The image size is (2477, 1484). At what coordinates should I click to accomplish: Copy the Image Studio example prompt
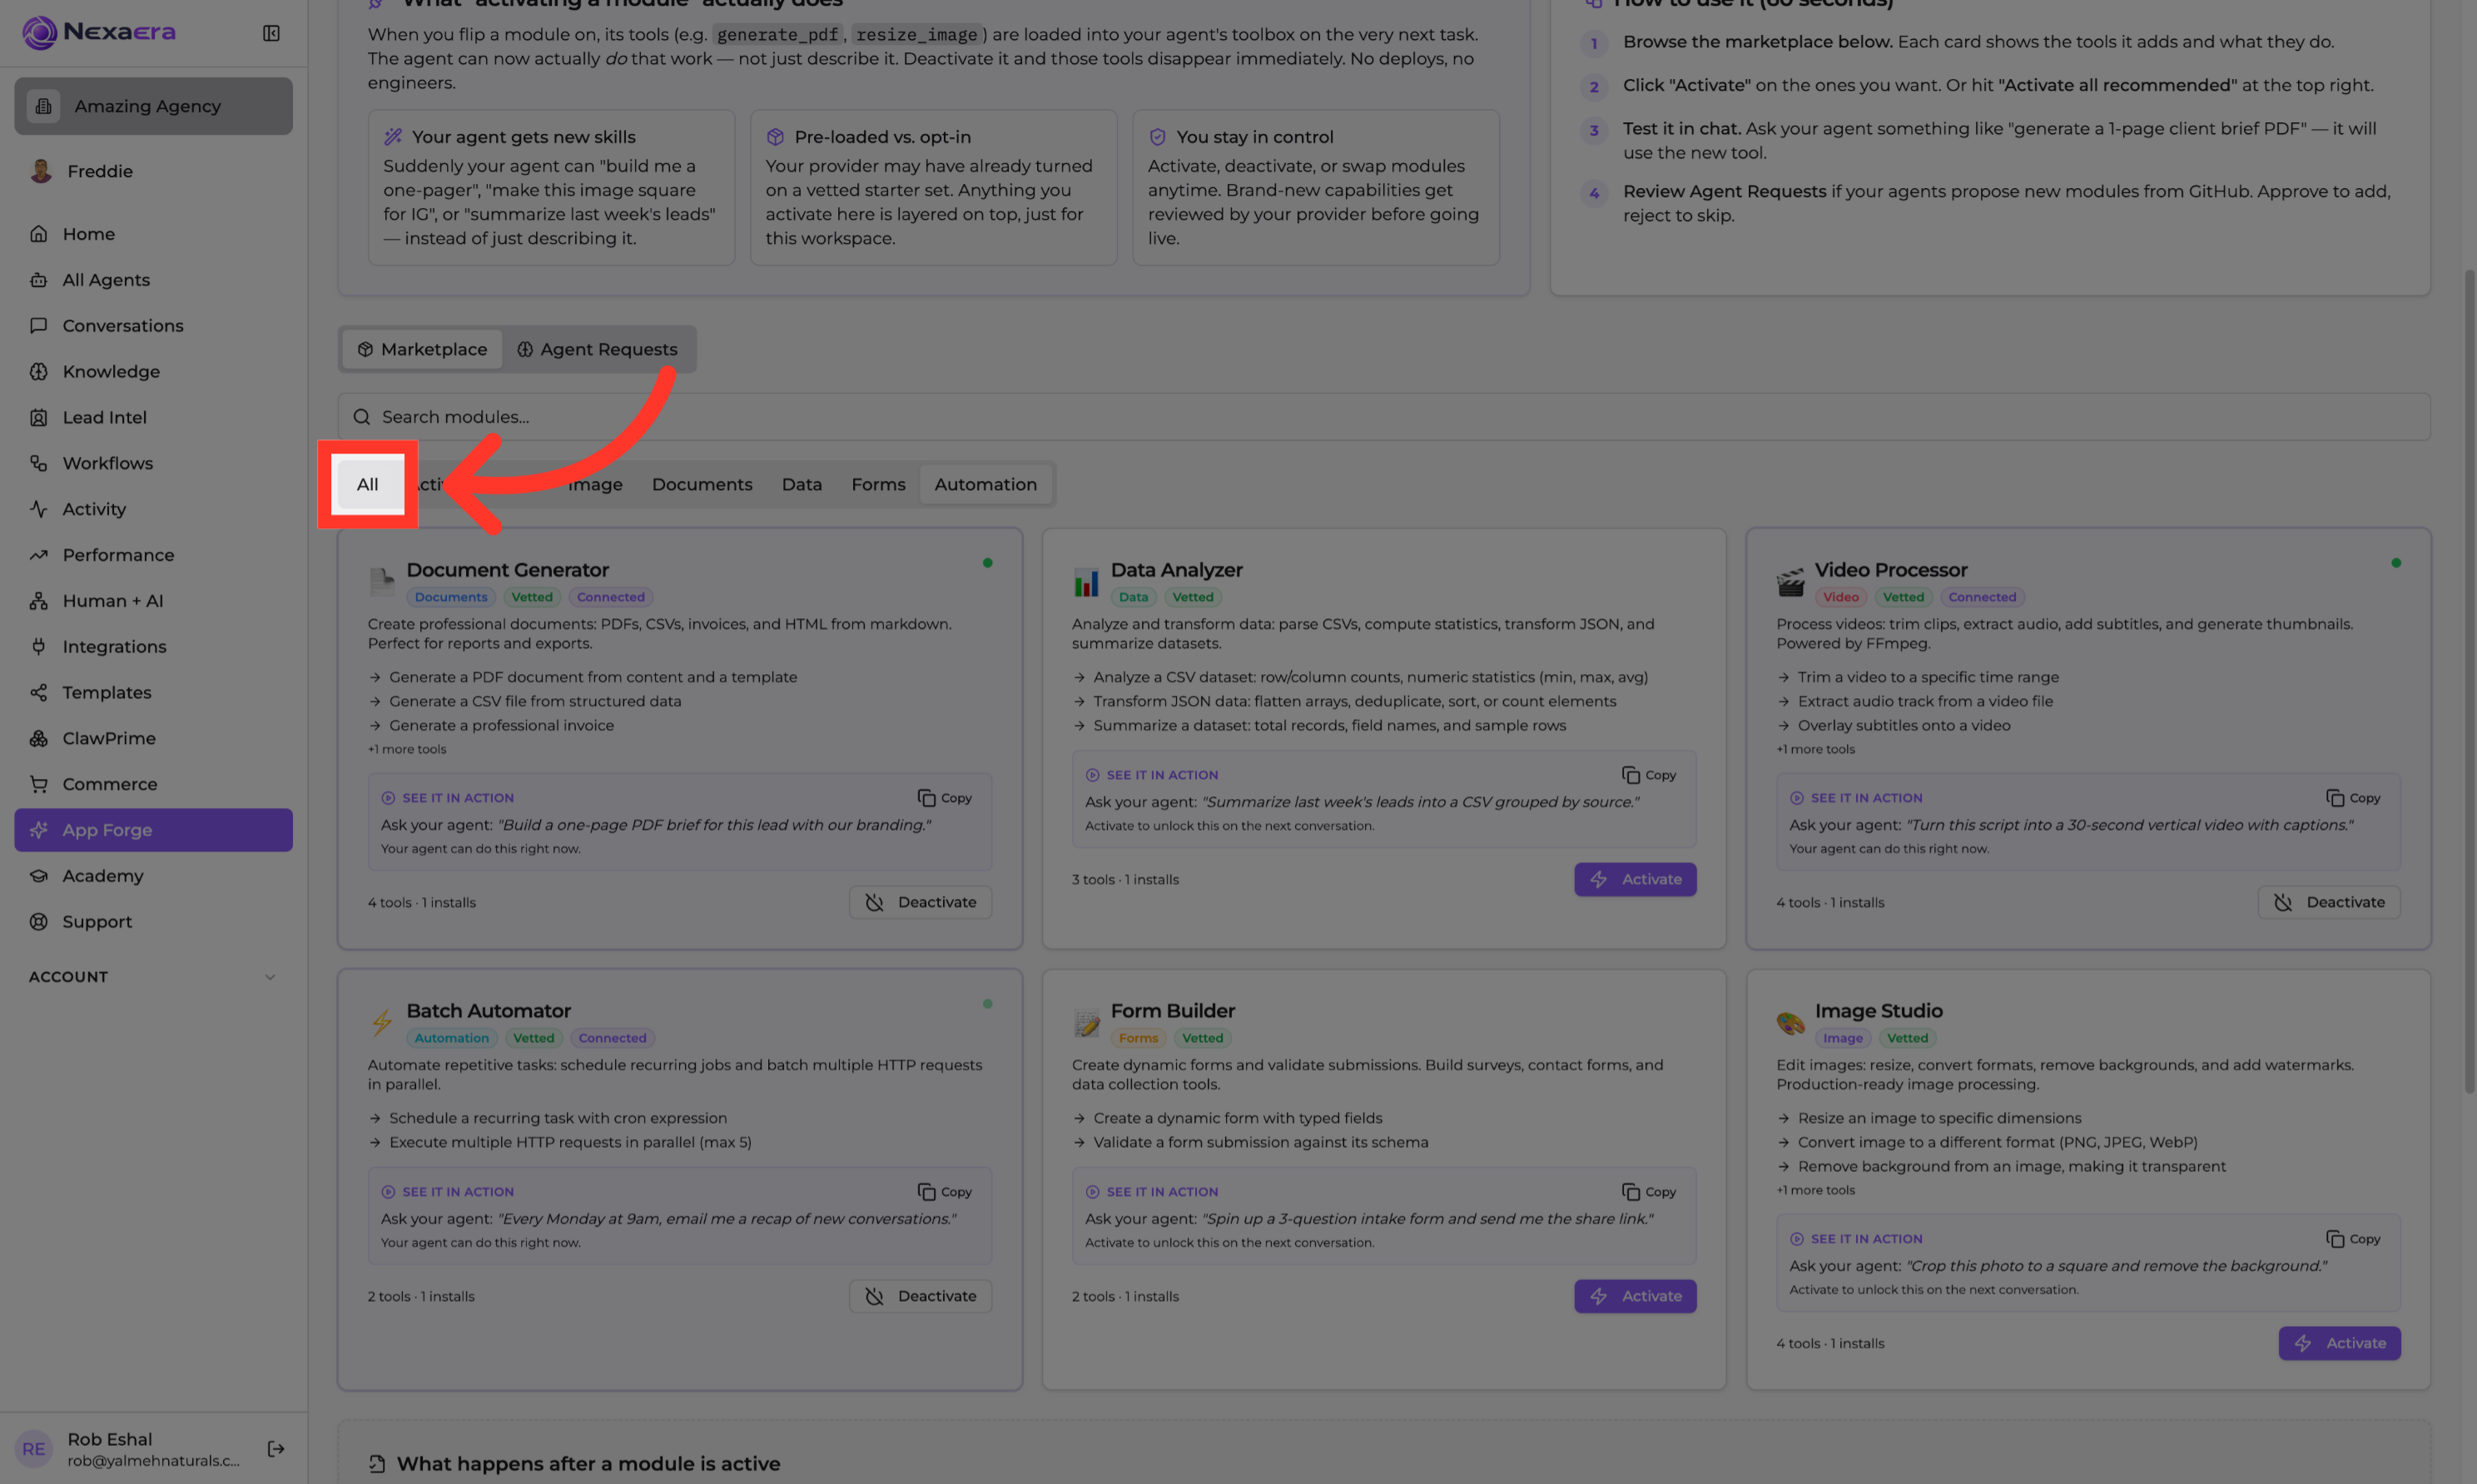click(x=2353, y=1239)
